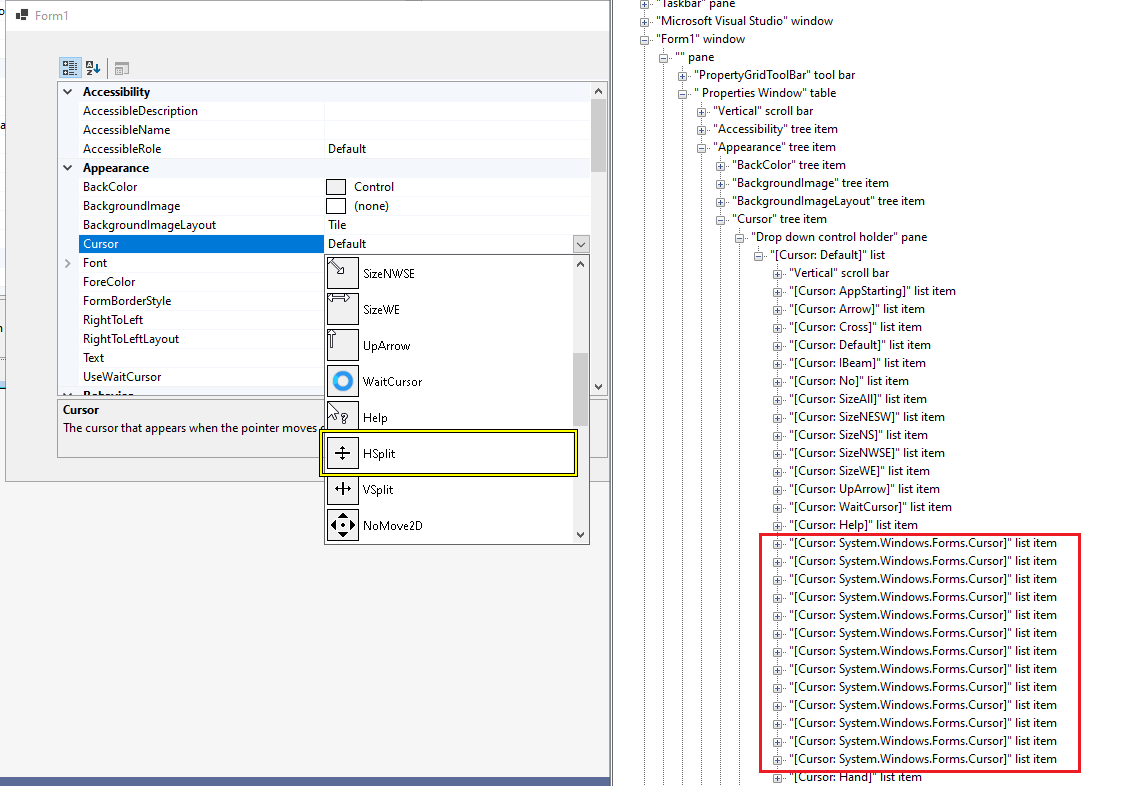Image resolution: width=1138 pixels, height=786 pixels.
Task: Click the Property Pages icon
Action: tap(121, 67)
